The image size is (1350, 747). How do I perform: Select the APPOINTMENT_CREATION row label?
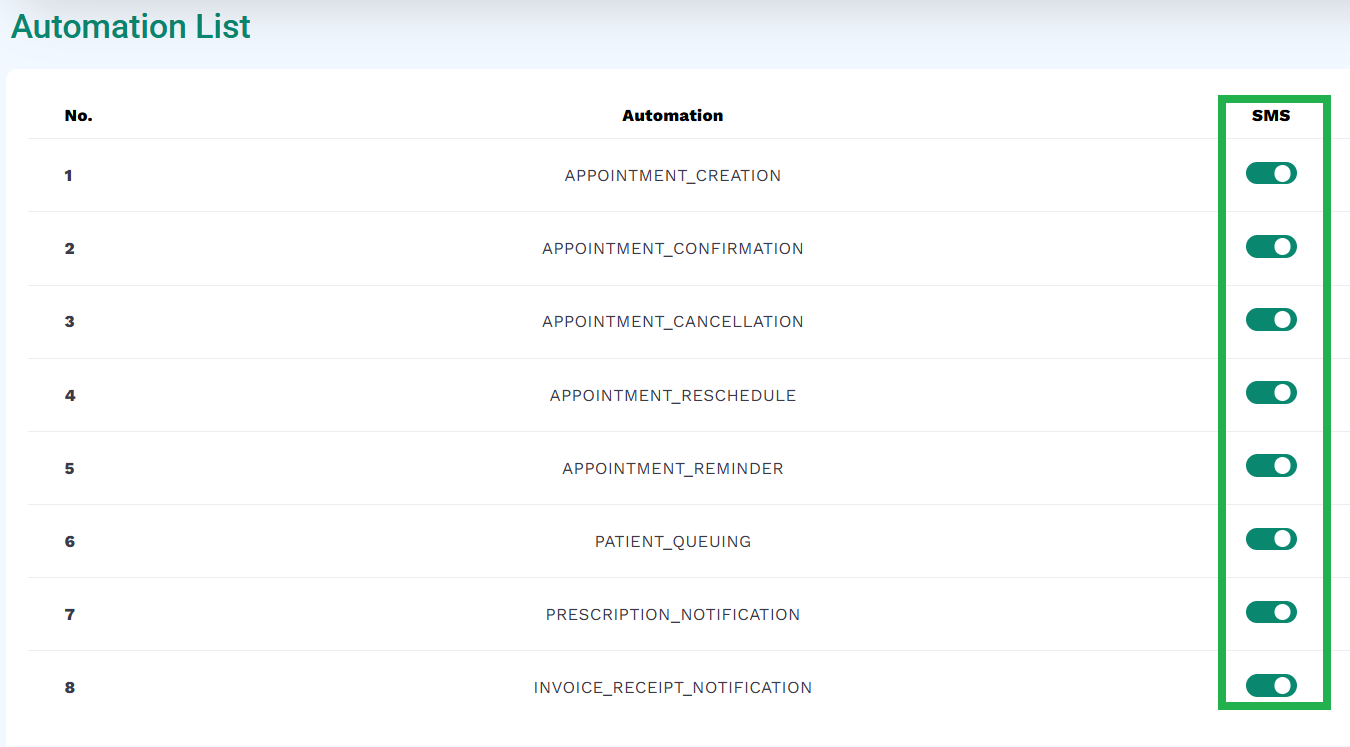click(x=673, y=176)
